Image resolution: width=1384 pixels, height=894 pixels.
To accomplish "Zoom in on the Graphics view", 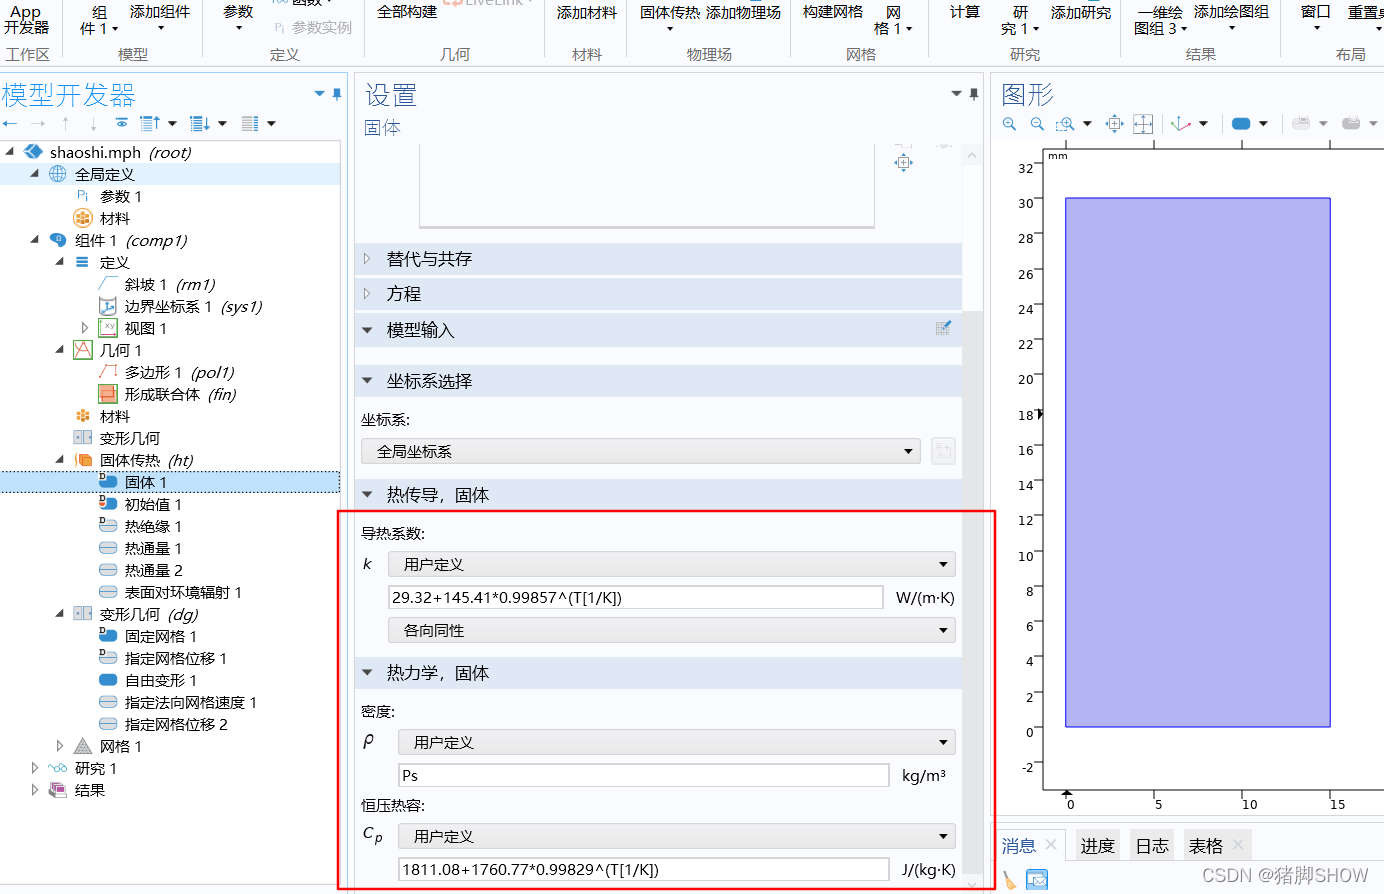I will point(1009,123).
